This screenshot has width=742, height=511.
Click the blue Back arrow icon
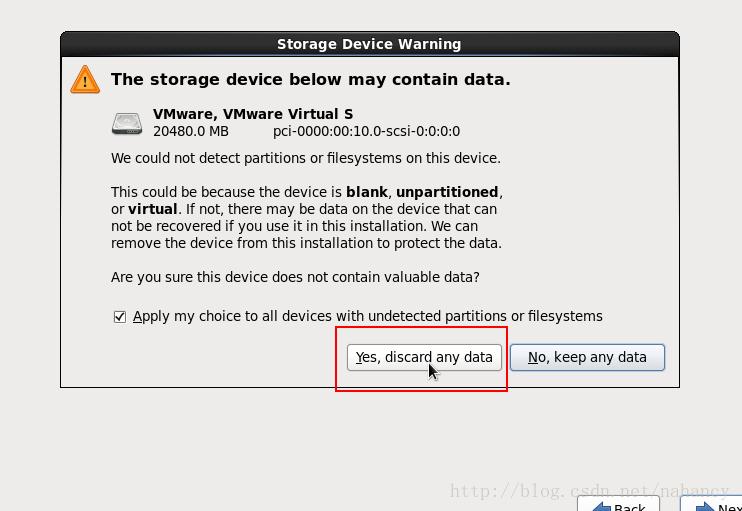click(x=601, y=506)
